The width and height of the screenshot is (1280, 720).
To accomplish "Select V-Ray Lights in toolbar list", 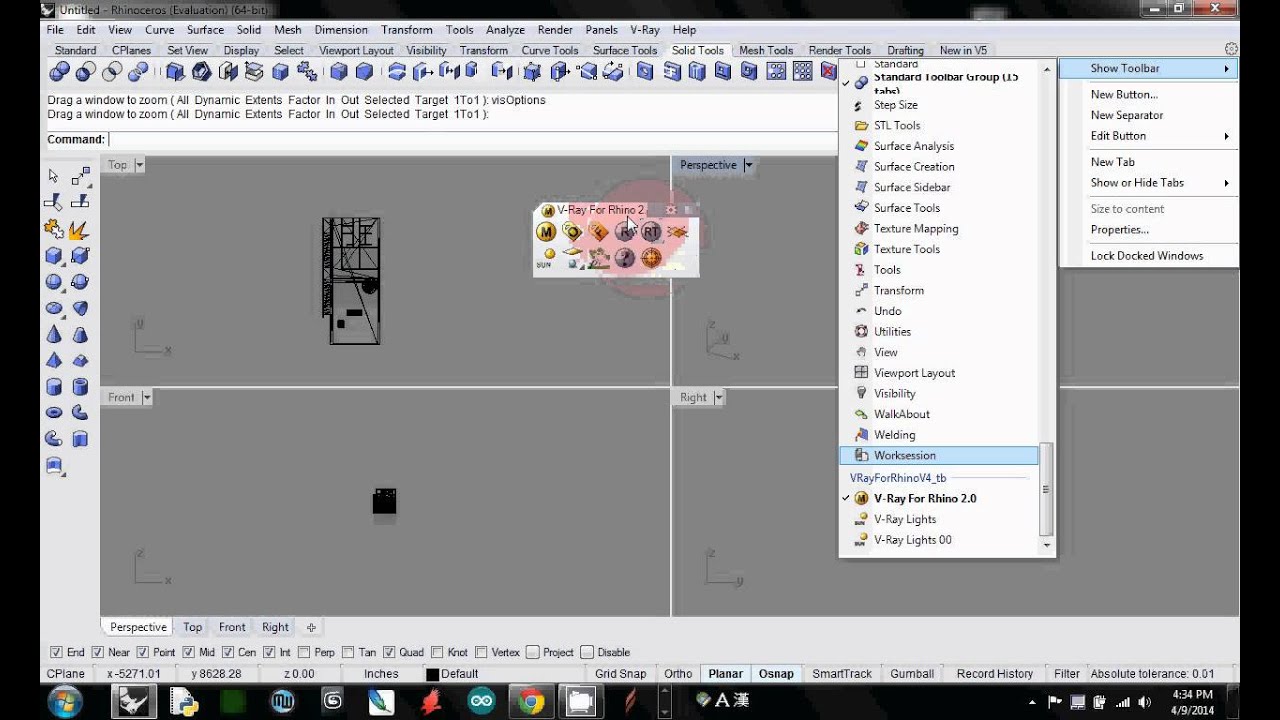I will 905,519.
